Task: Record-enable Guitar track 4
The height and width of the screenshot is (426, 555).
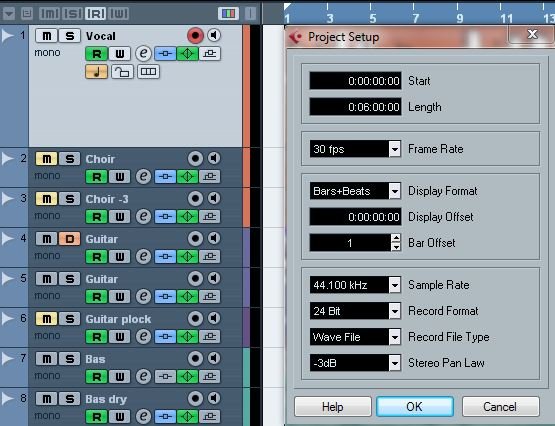Action: 195,238
